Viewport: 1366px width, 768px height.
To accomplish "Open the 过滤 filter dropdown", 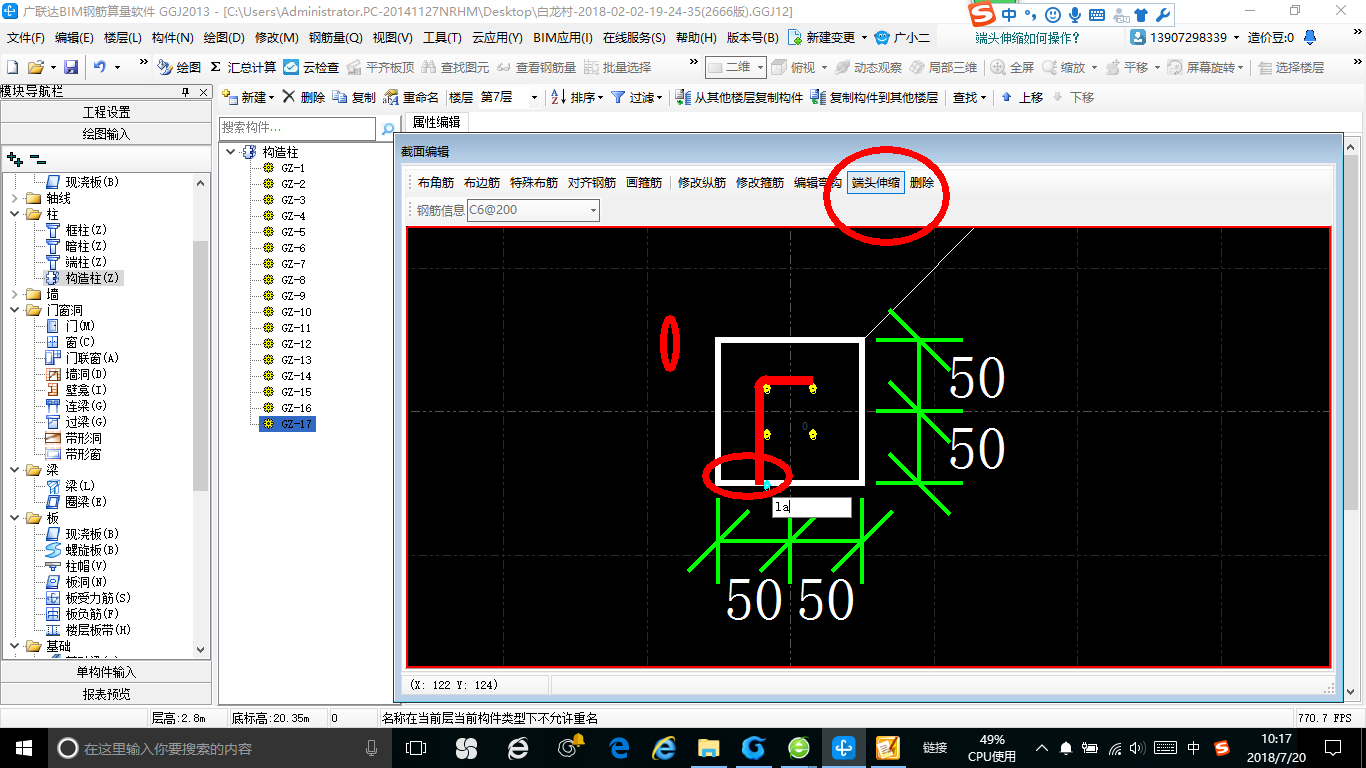I will click(637, 97).
